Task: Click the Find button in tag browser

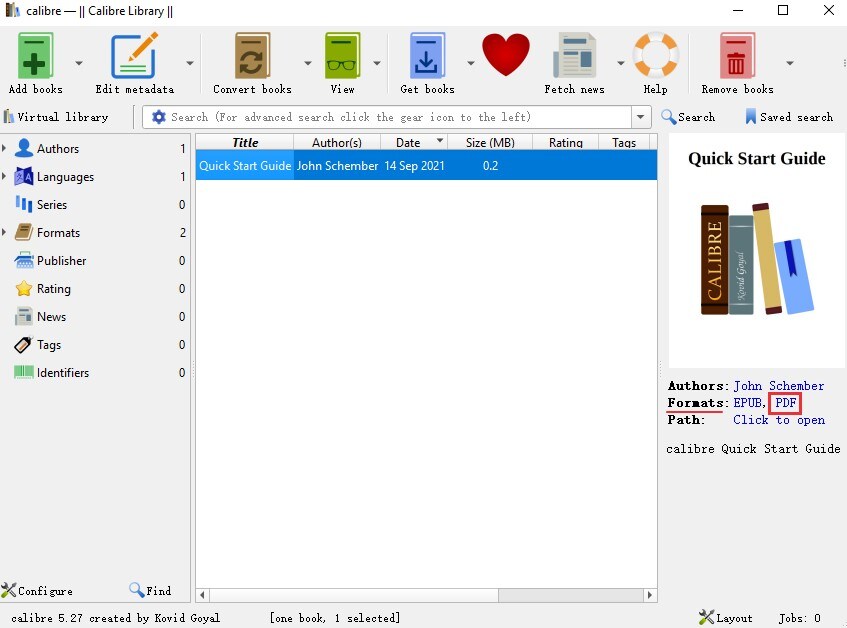Action: pyautogui.click(x=150, y=590)
